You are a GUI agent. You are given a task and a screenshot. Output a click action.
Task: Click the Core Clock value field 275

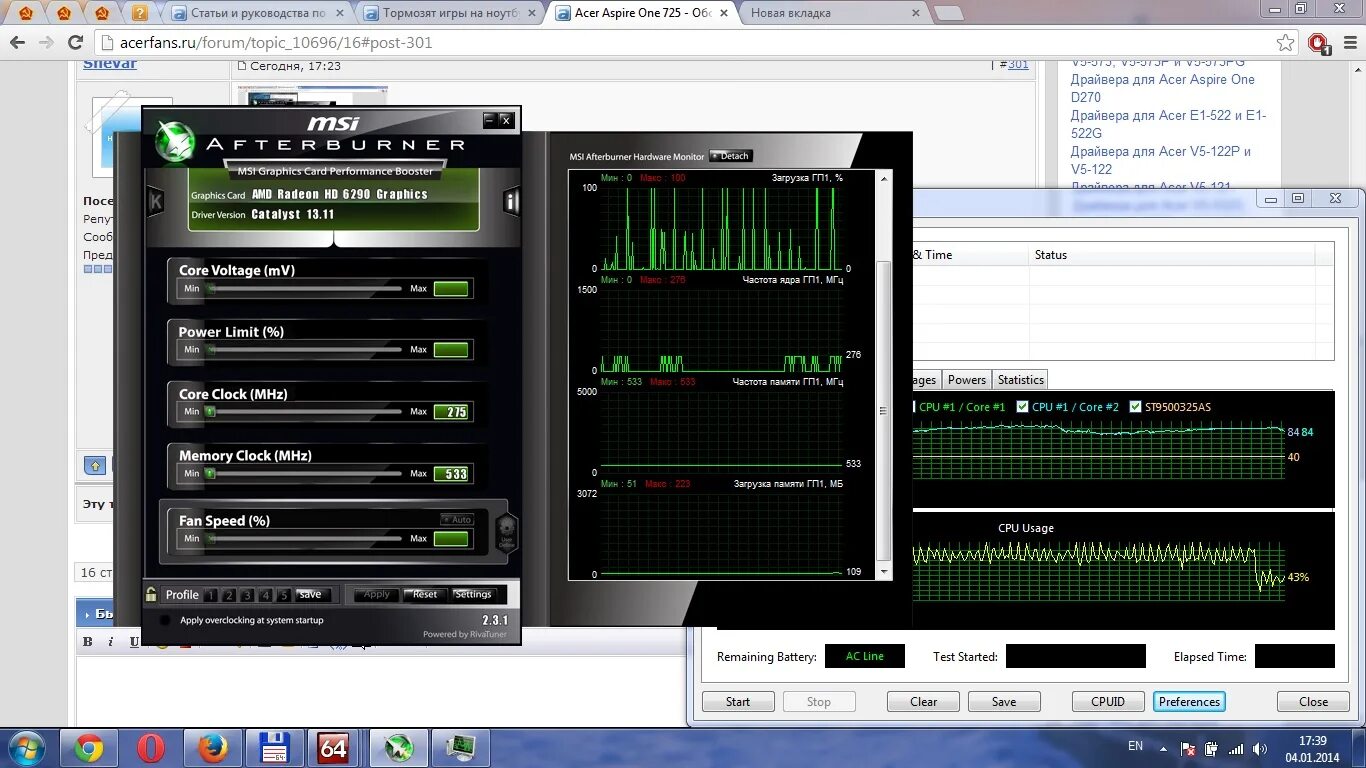(x=451, y=412)
